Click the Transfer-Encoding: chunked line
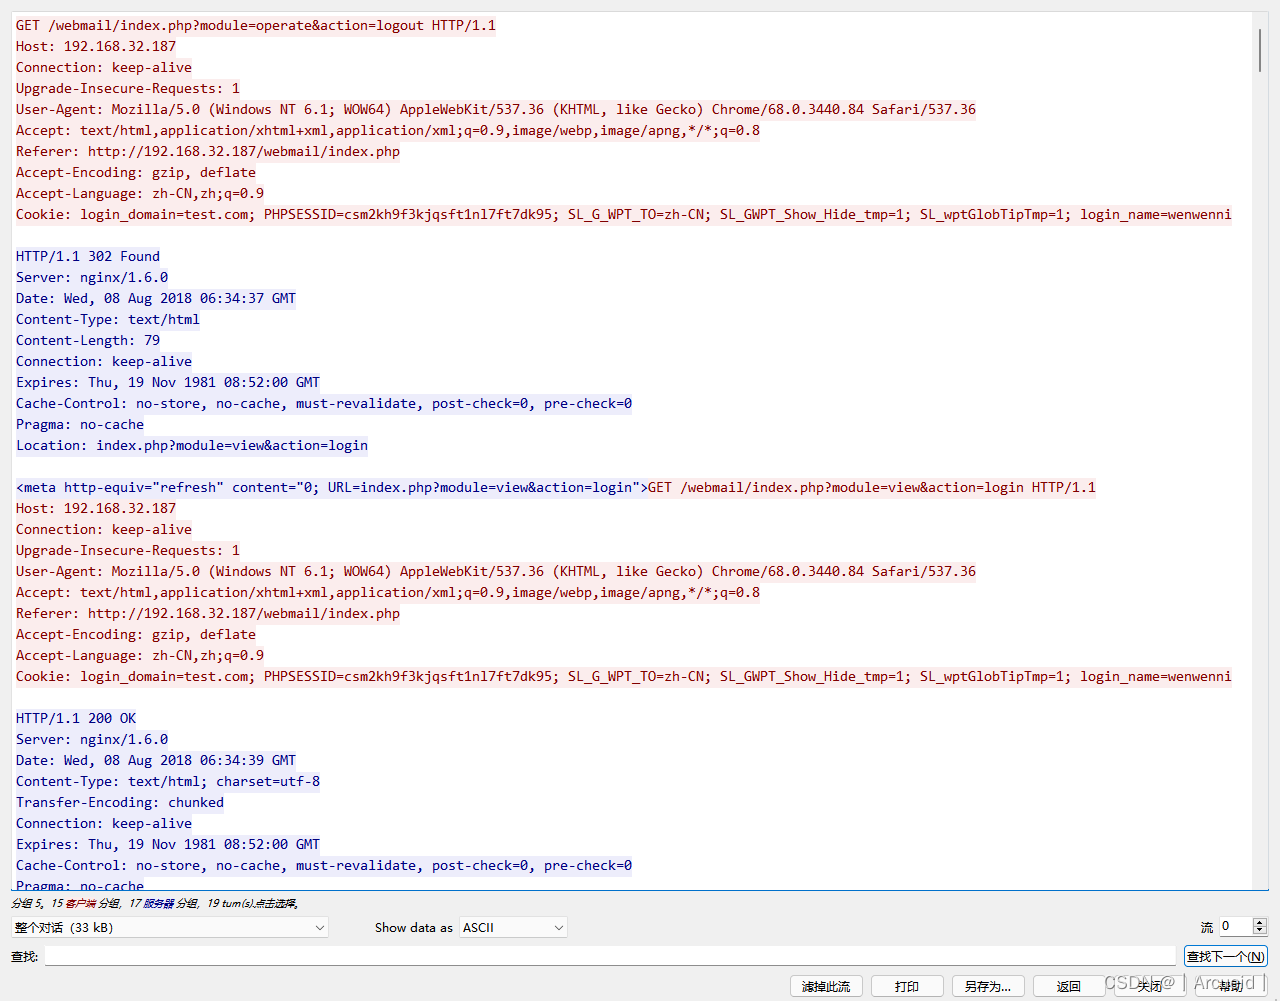This screenshot has height=1001, width=1280. click(120, 802)
